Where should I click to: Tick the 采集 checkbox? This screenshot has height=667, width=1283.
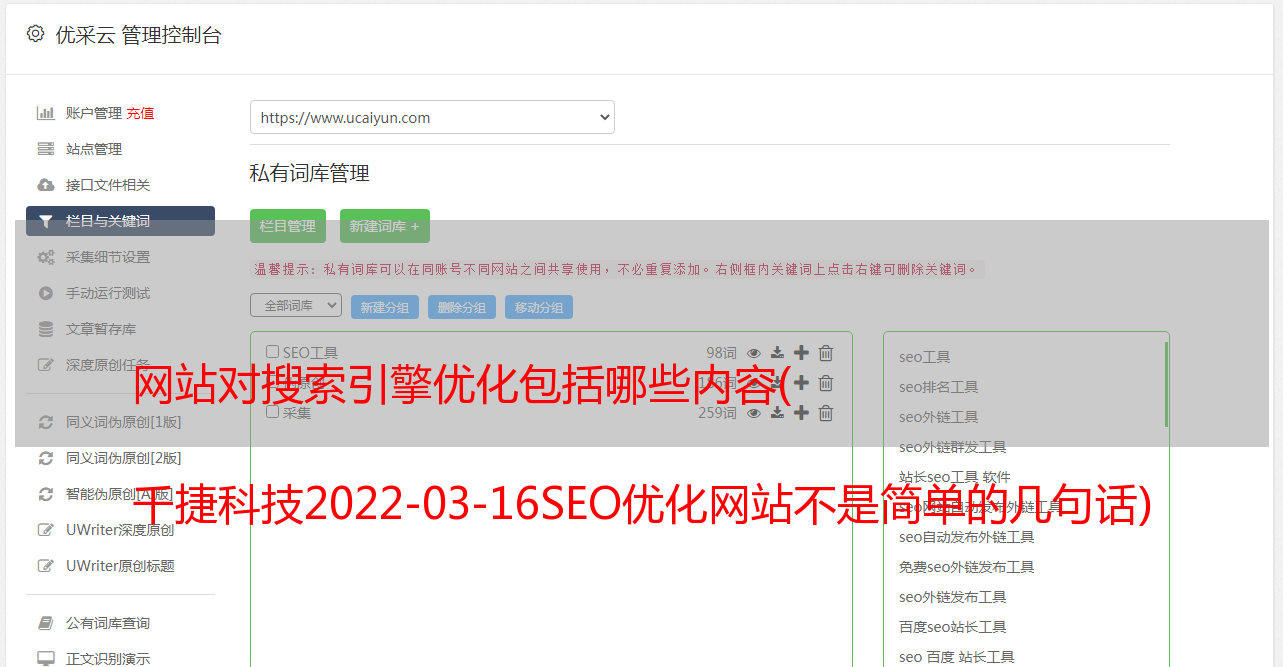click(x=272, y=412)
